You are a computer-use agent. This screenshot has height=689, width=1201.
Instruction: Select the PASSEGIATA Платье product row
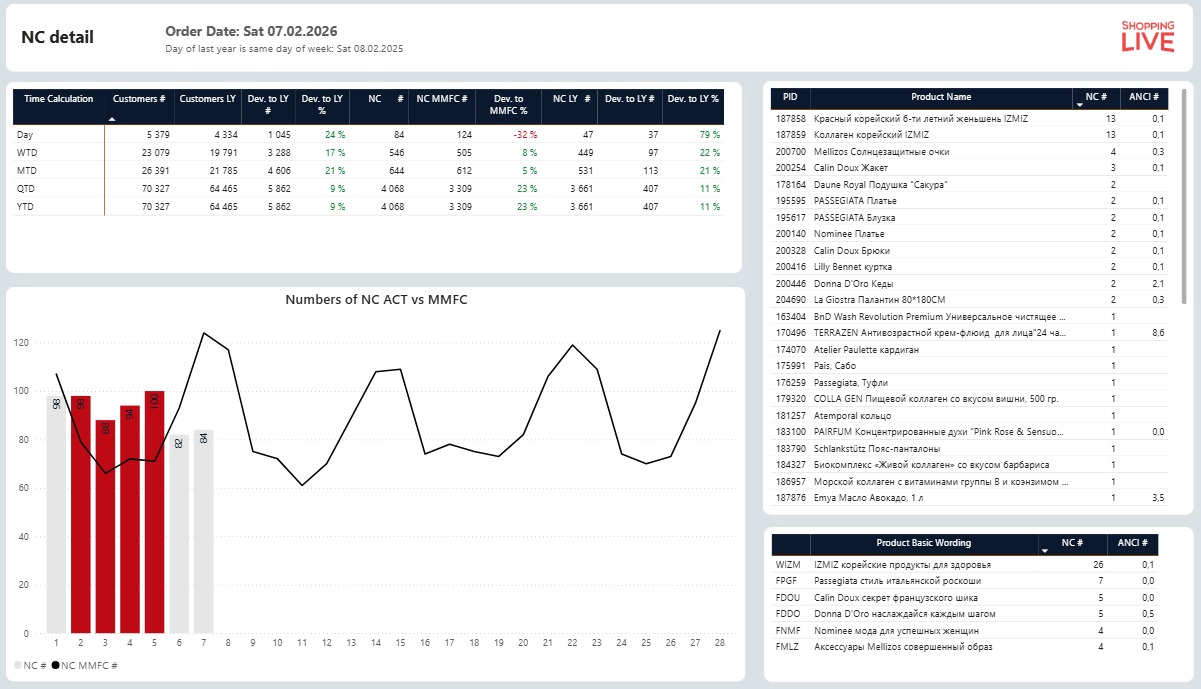pyautogui.click(x=968, y=201)
